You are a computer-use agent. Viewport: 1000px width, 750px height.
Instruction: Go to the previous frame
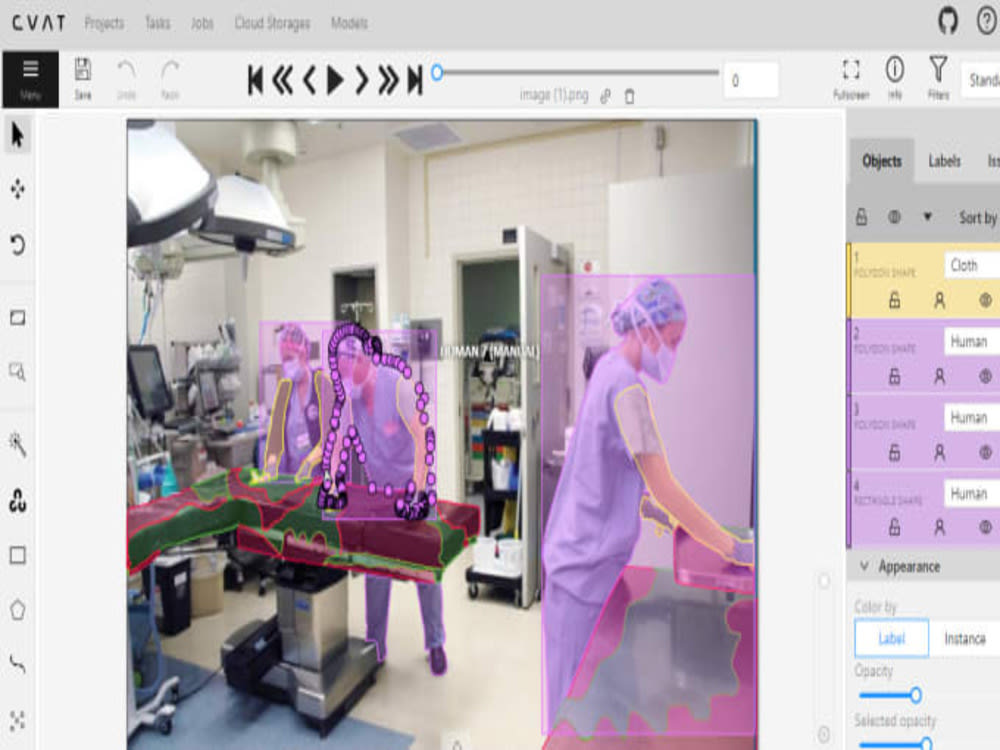pos(309,80)
